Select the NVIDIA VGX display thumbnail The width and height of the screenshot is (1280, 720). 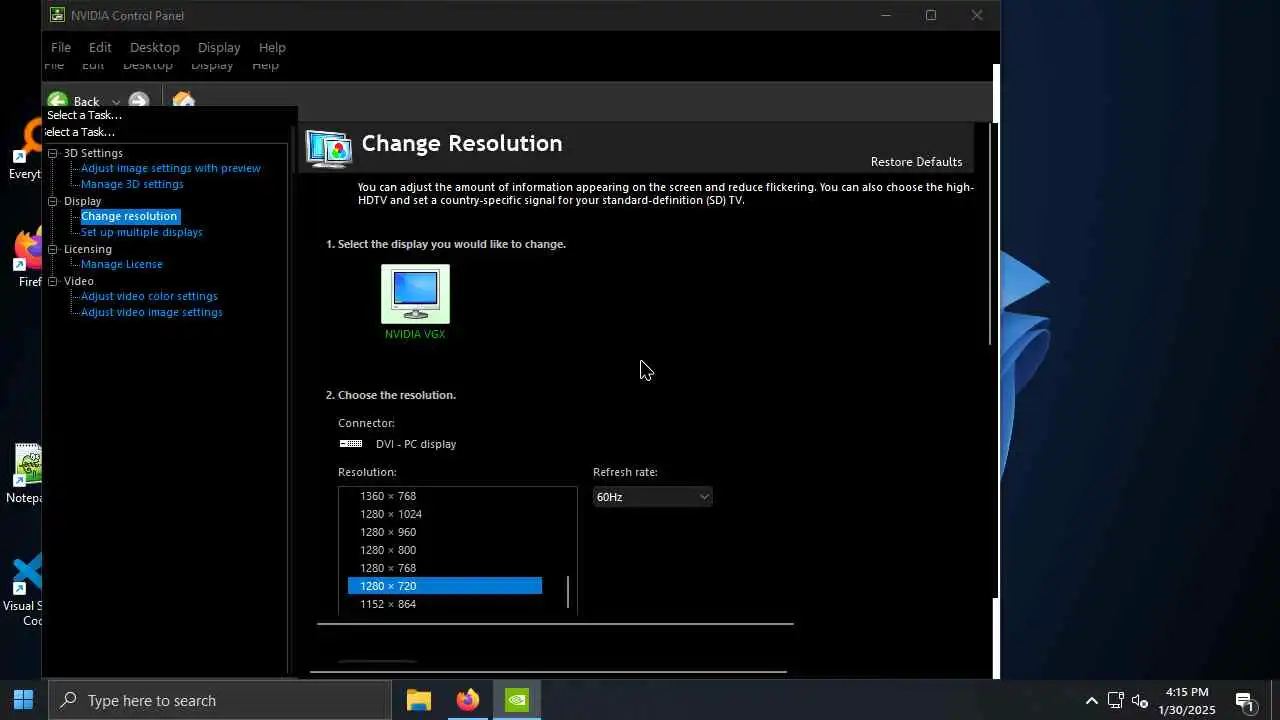(x=415, y=294)
